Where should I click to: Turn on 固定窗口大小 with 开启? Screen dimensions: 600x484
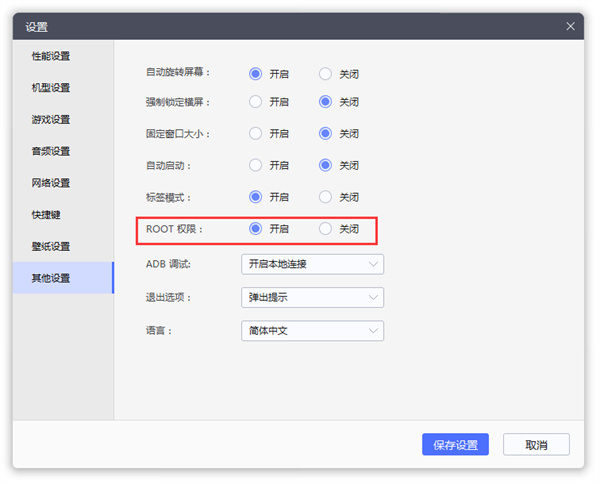pyautogui.click(x=256, y=133)
